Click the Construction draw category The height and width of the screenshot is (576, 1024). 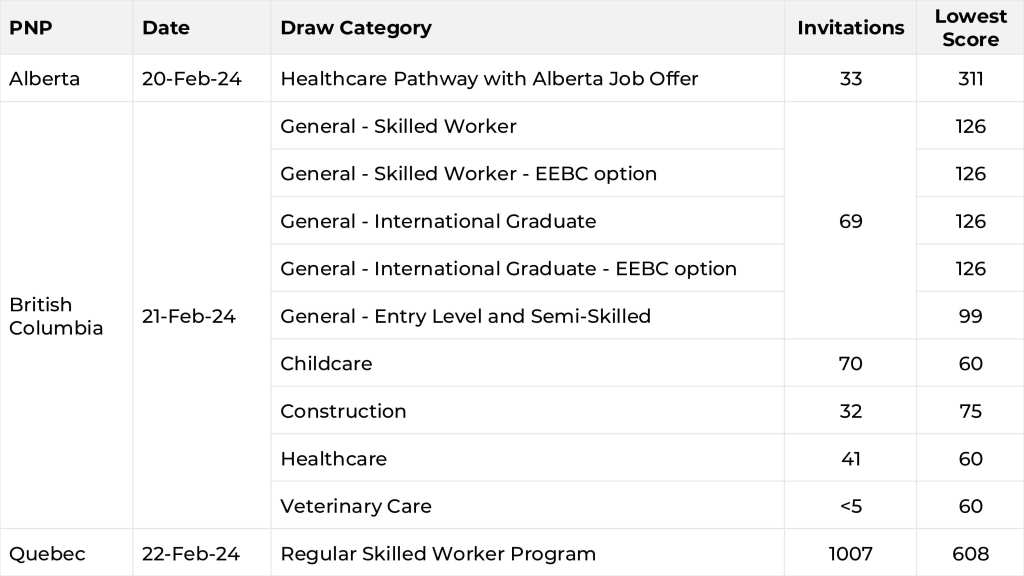click(x=343, y=411)
